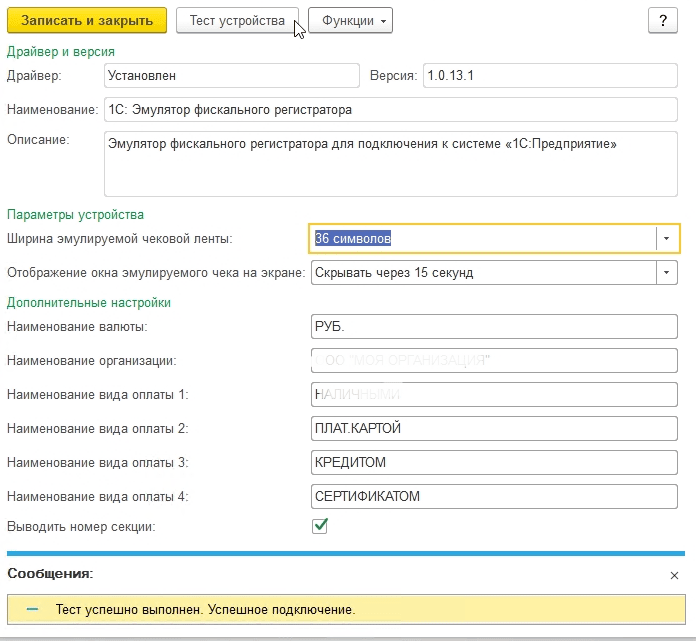696x641 pixels.
Task: Expand the Ширина эмулируемой чековой ленты dropdown arrow
Action: coord(667,238)
